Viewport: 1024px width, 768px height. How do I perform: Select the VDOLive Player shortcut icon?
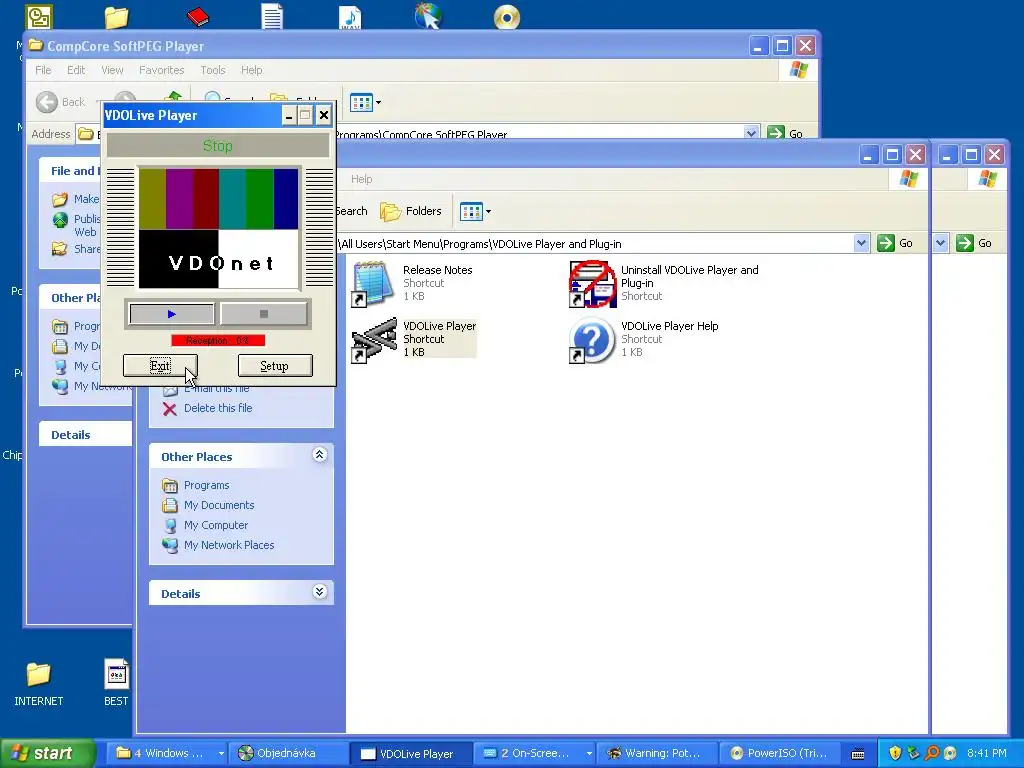374,340
